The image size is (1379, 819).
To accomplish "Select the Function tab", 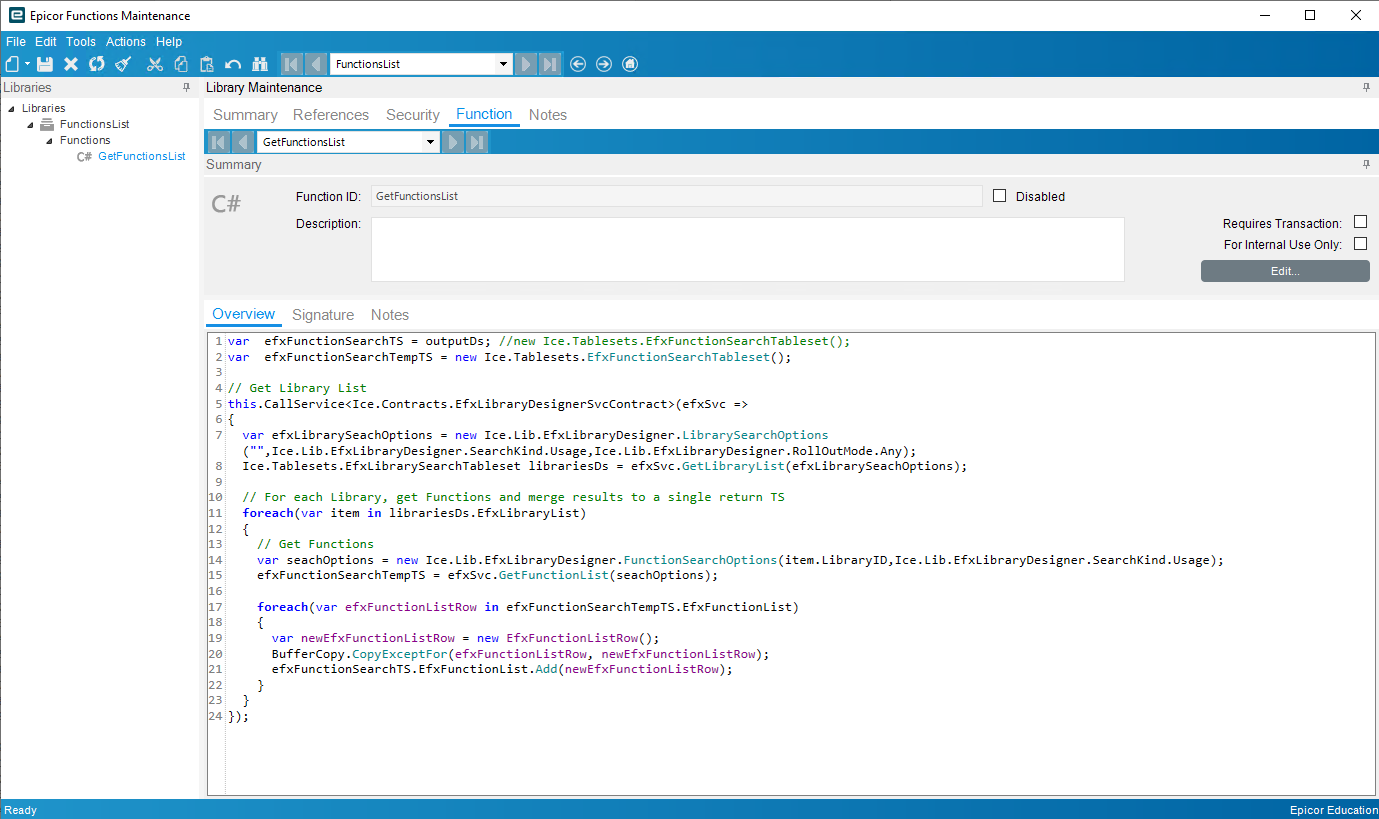I will (484, 114).
